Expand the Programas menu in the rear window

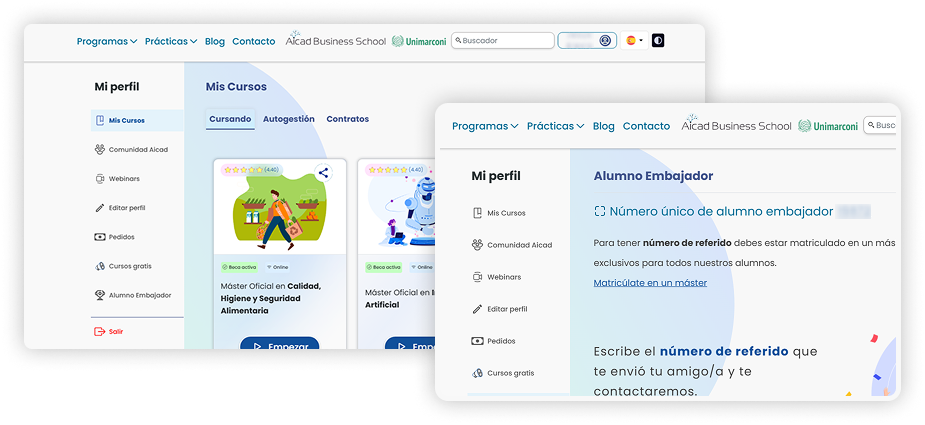[107, 41]
